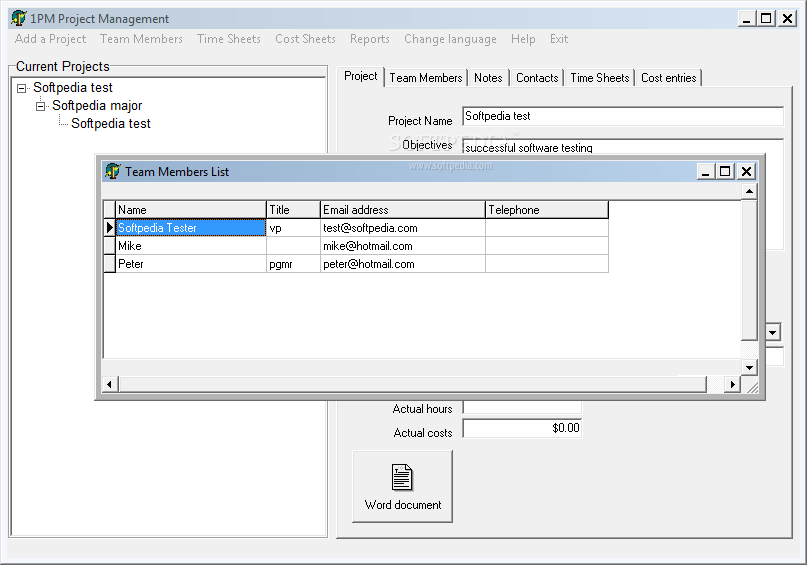
Task: Close the Team Members List window
Action: pos(747,171)
